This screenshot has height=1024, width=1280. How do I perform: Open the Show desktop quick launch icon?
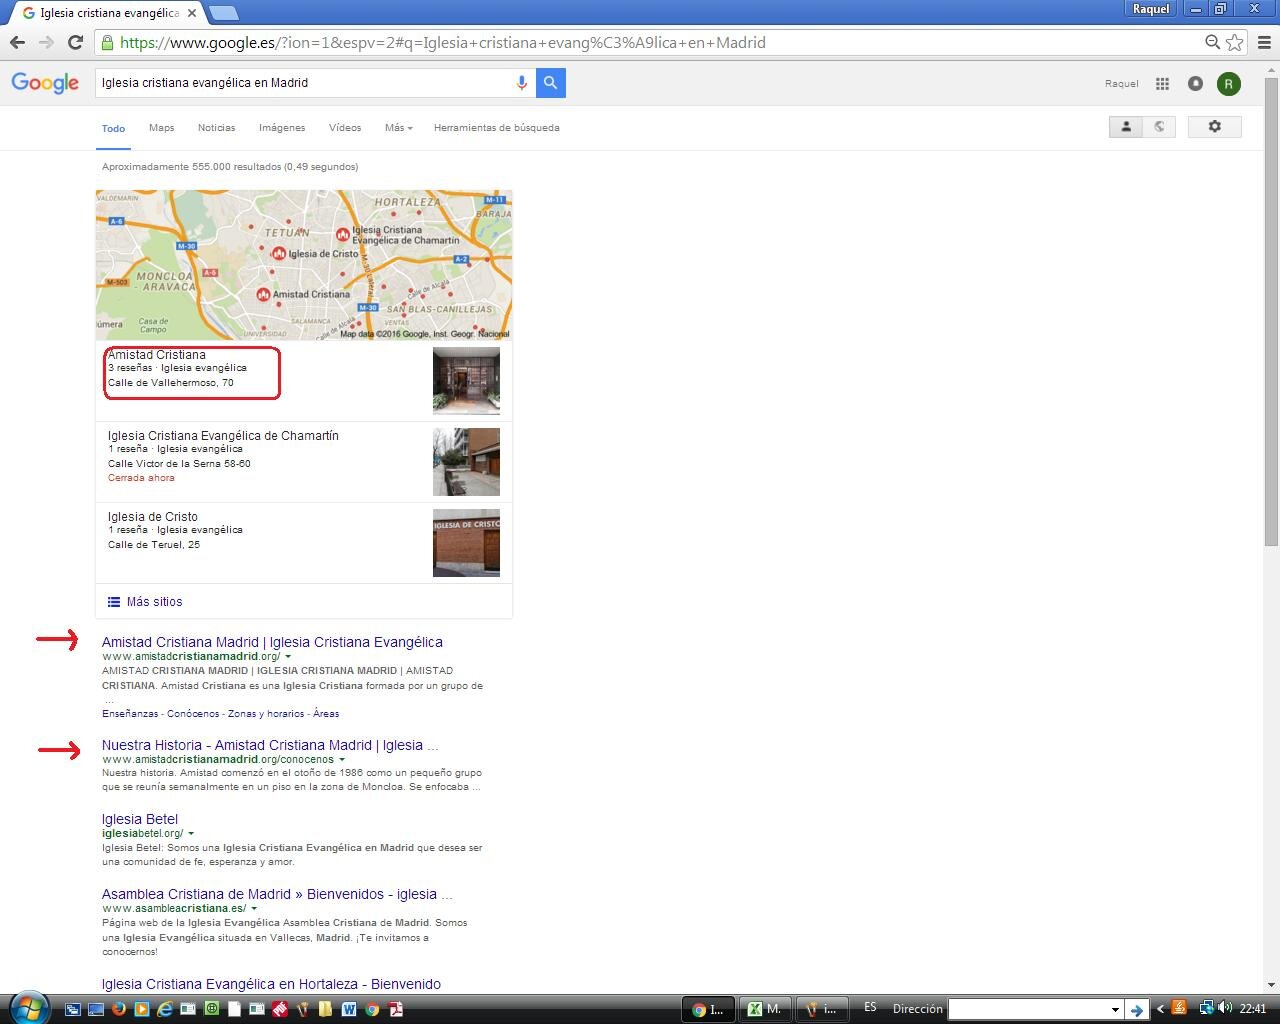[x=96, y=1009]
